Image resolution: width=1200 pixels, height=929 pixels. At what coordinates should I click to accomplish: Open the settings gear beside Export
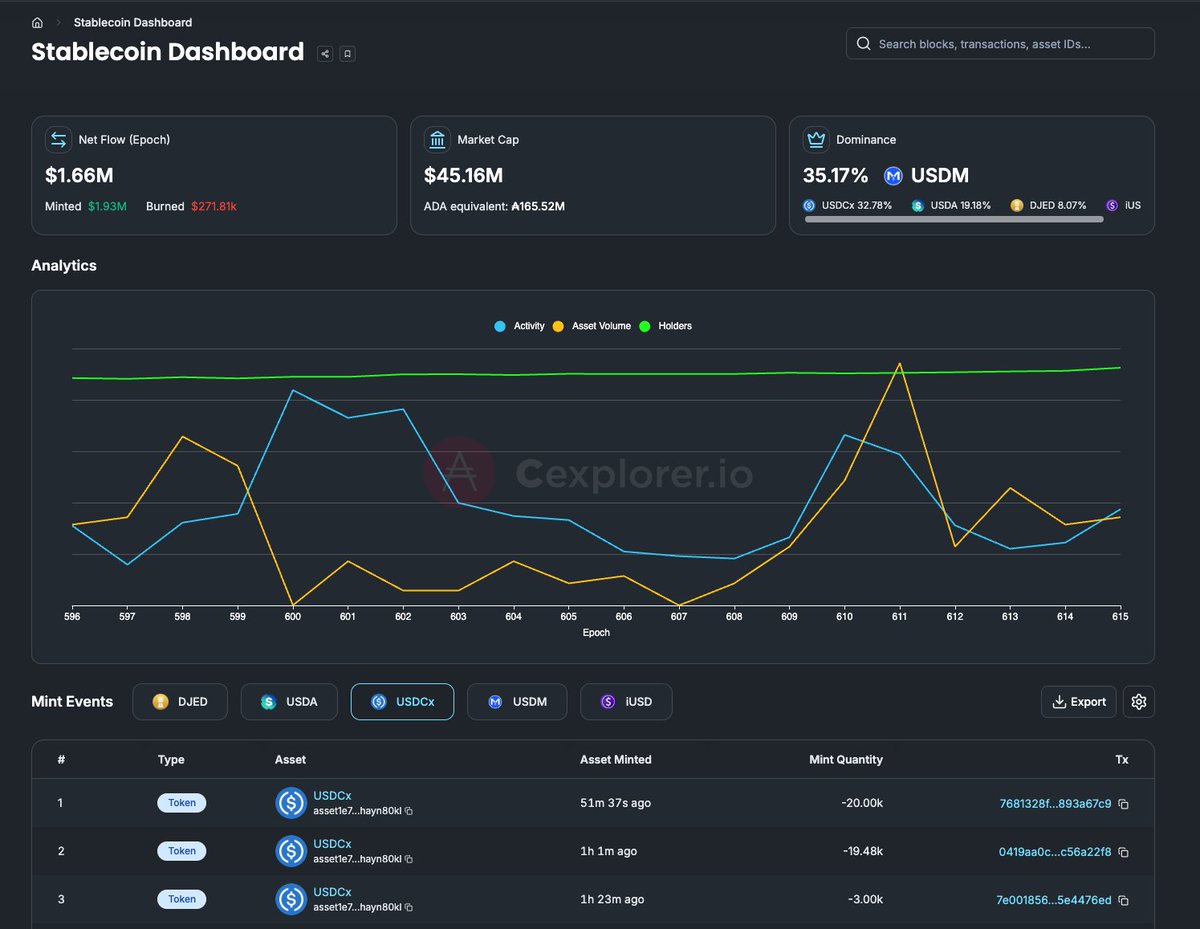click(1139, 701)
